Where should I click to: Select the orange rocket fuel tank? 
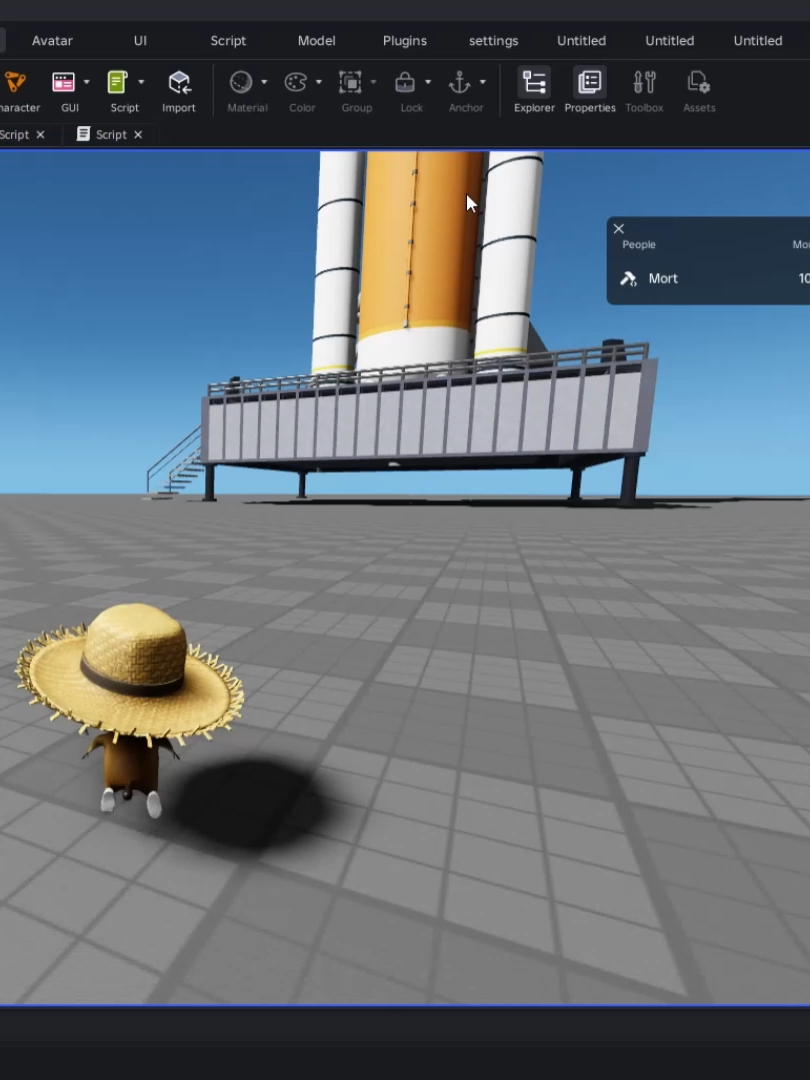(419, 241)
